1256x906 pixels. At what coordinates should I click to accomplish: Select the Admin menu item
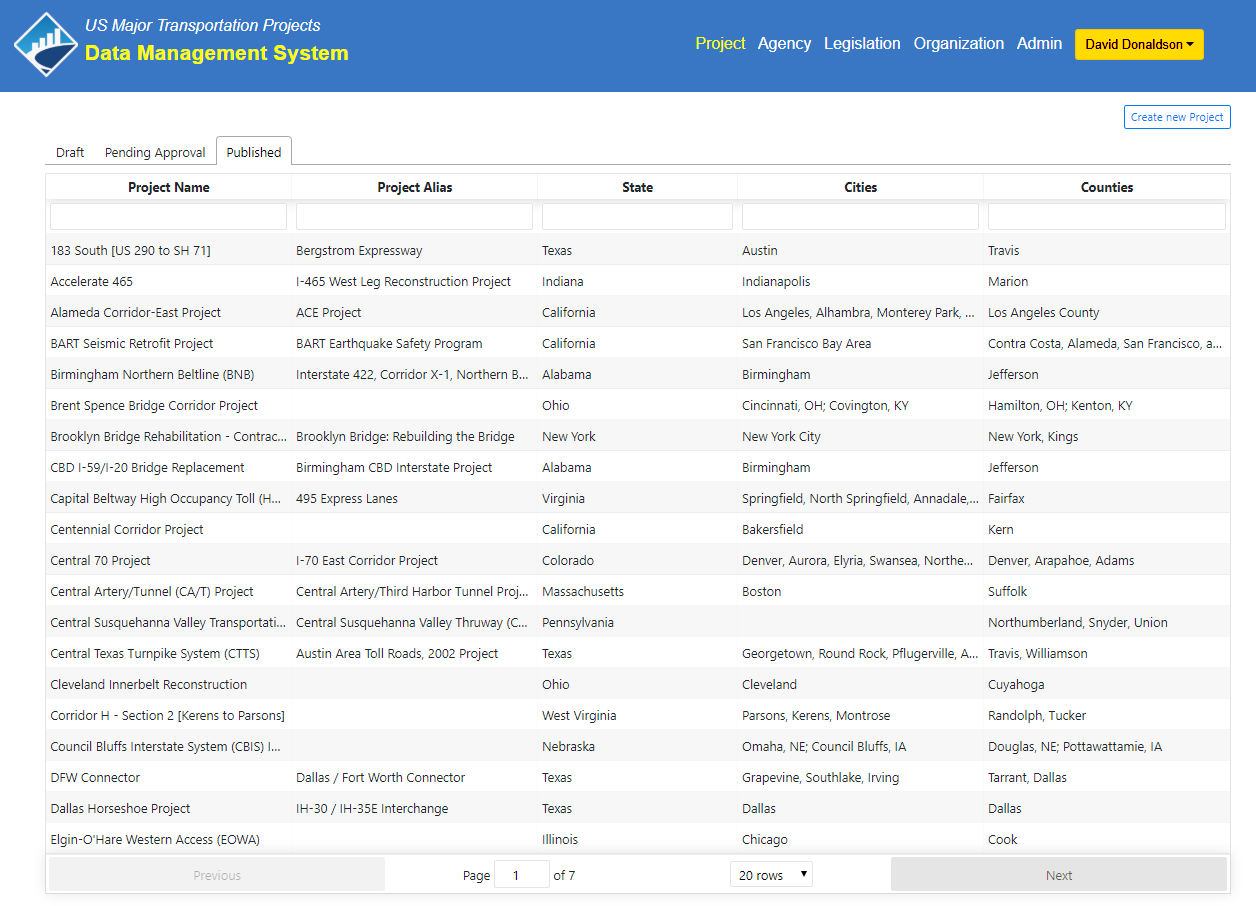[1039, 44]
